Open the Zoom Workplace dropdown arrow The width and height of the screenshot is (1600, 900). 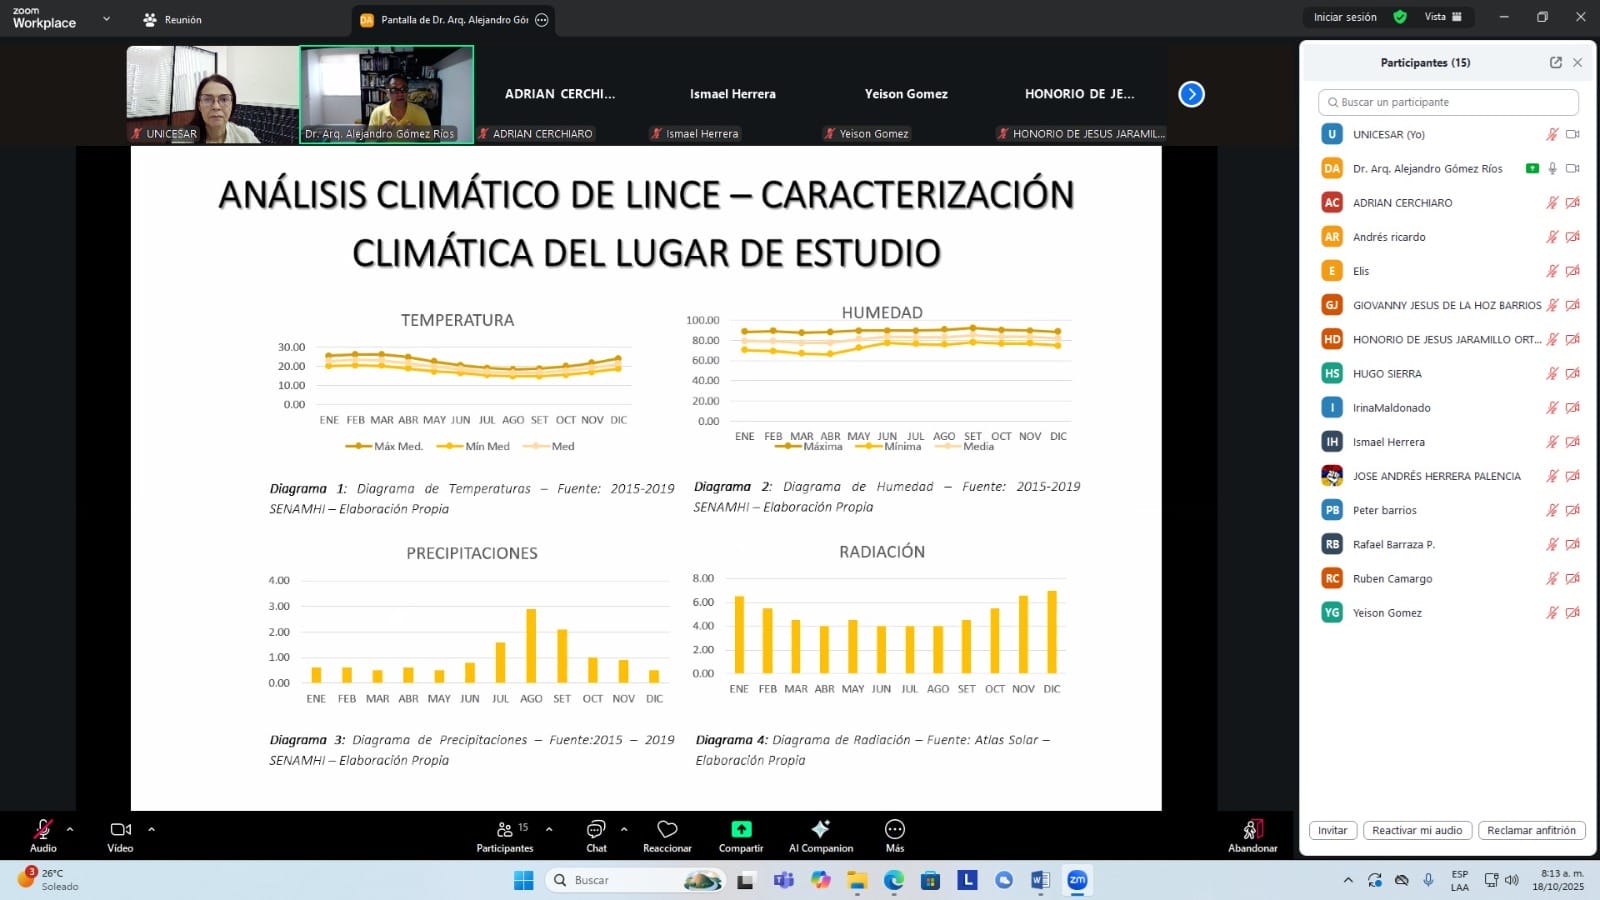click(107, 18)
